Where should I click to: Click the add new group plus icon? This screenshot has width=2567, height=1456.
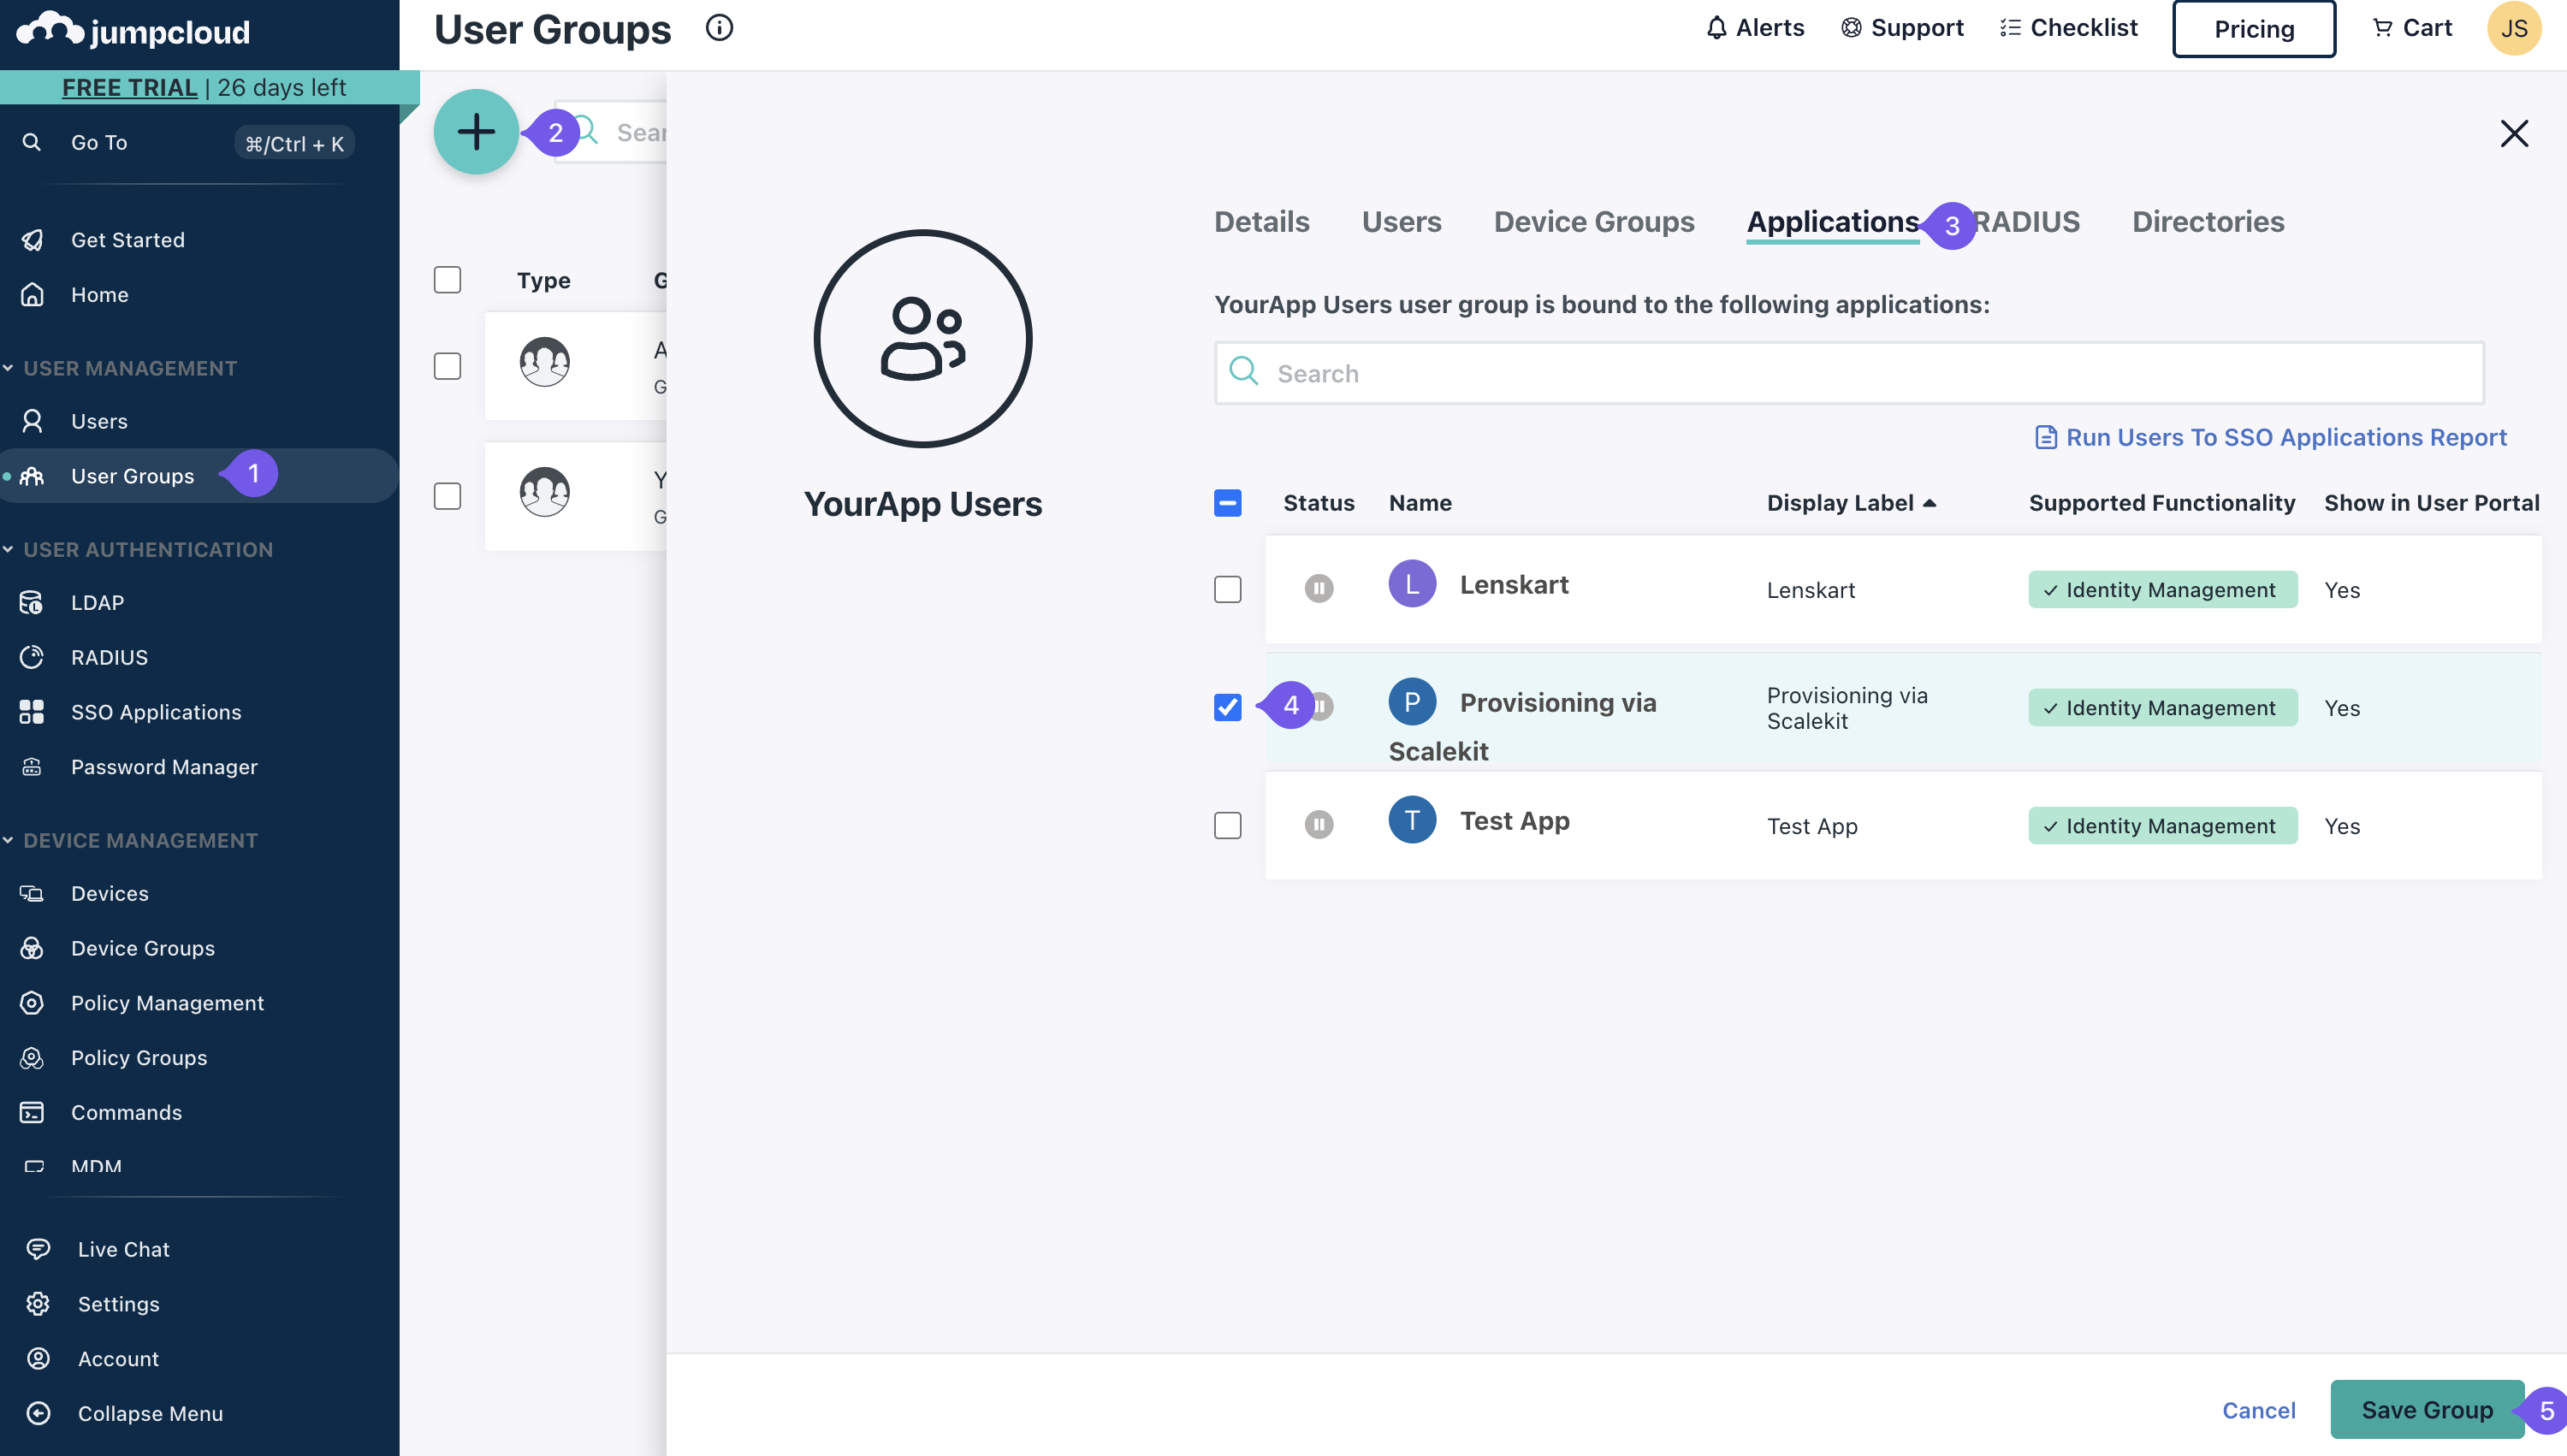[474, 128]
